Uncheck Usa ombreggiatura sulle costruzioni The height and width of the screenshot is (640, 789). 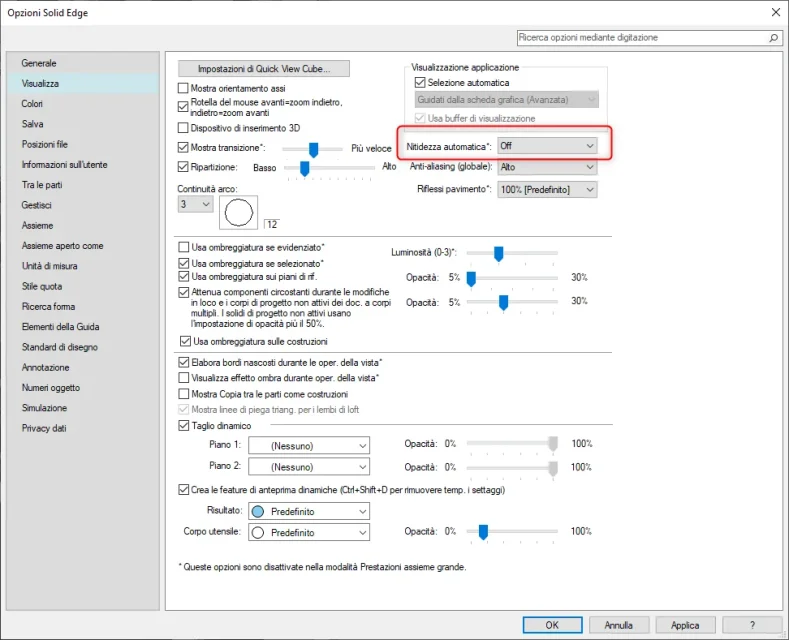point(185,341)
